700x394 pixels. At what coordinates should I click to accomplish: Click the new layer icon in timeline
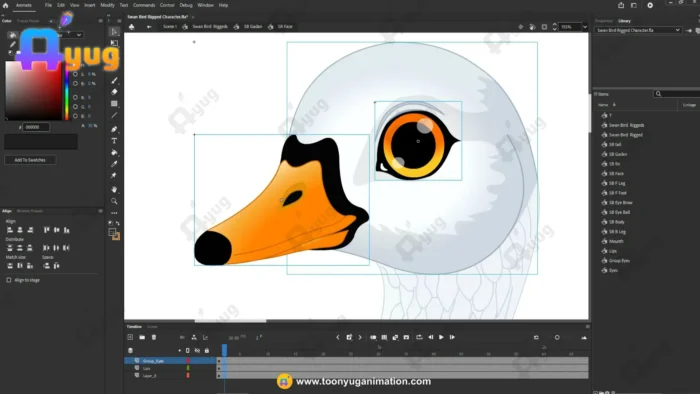(x=130, y=337)
